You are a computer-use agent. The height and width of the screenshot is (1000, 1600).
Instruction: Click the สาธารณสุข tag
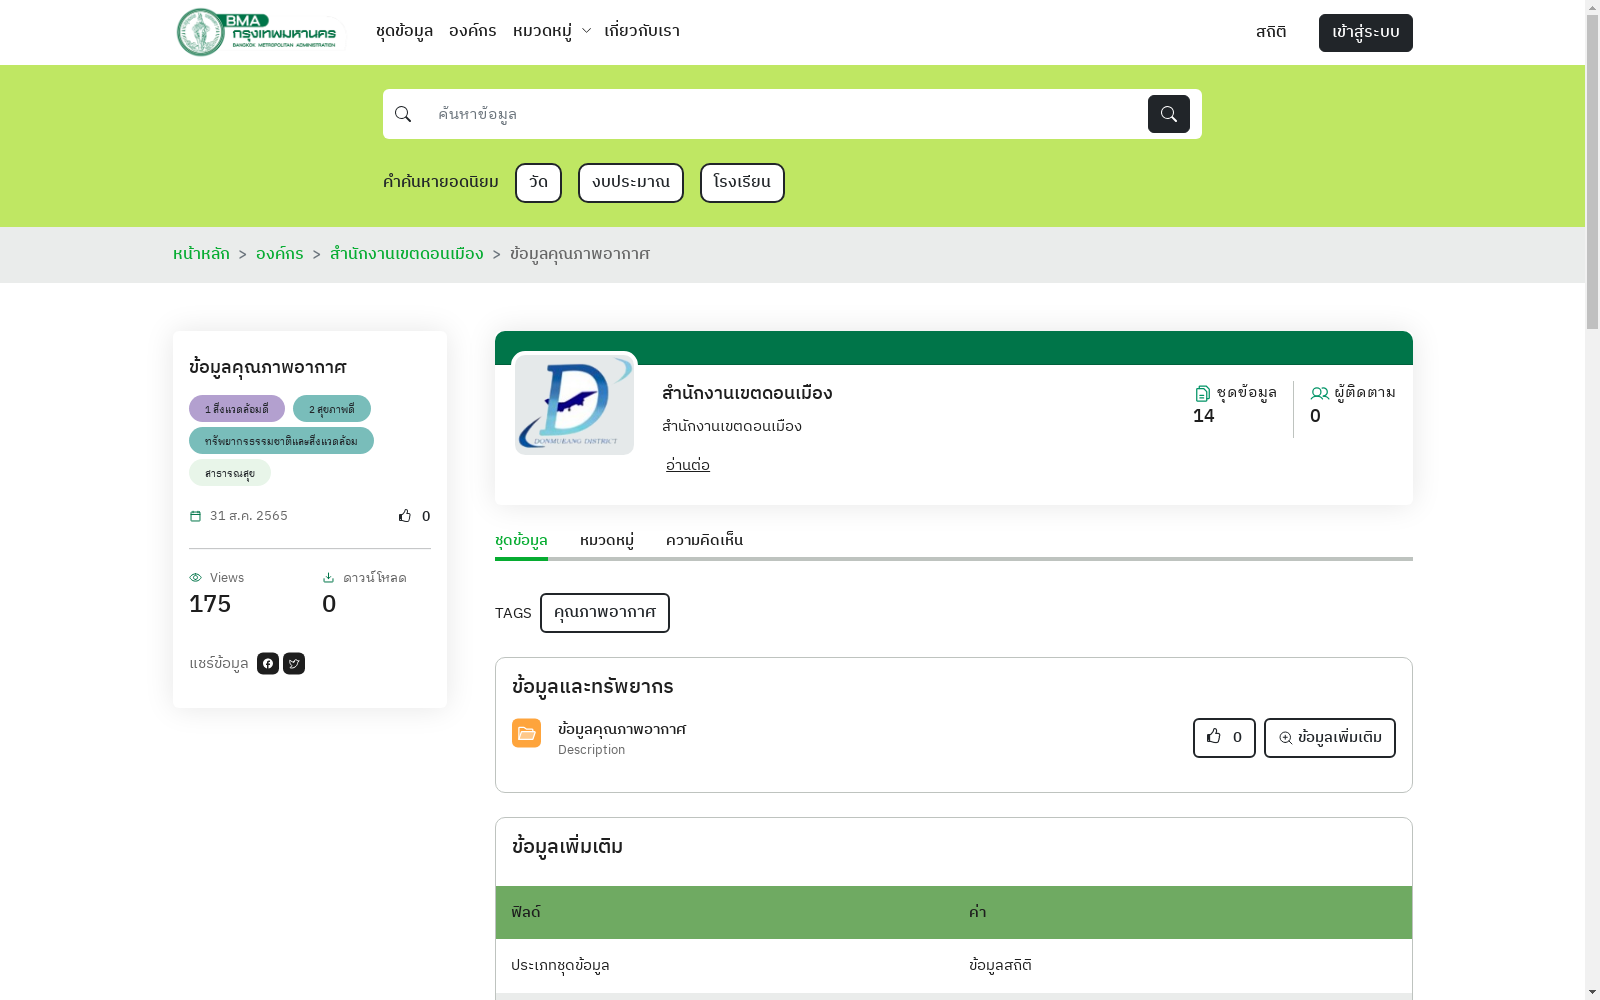pyautogui.click(x=230, y=473)
